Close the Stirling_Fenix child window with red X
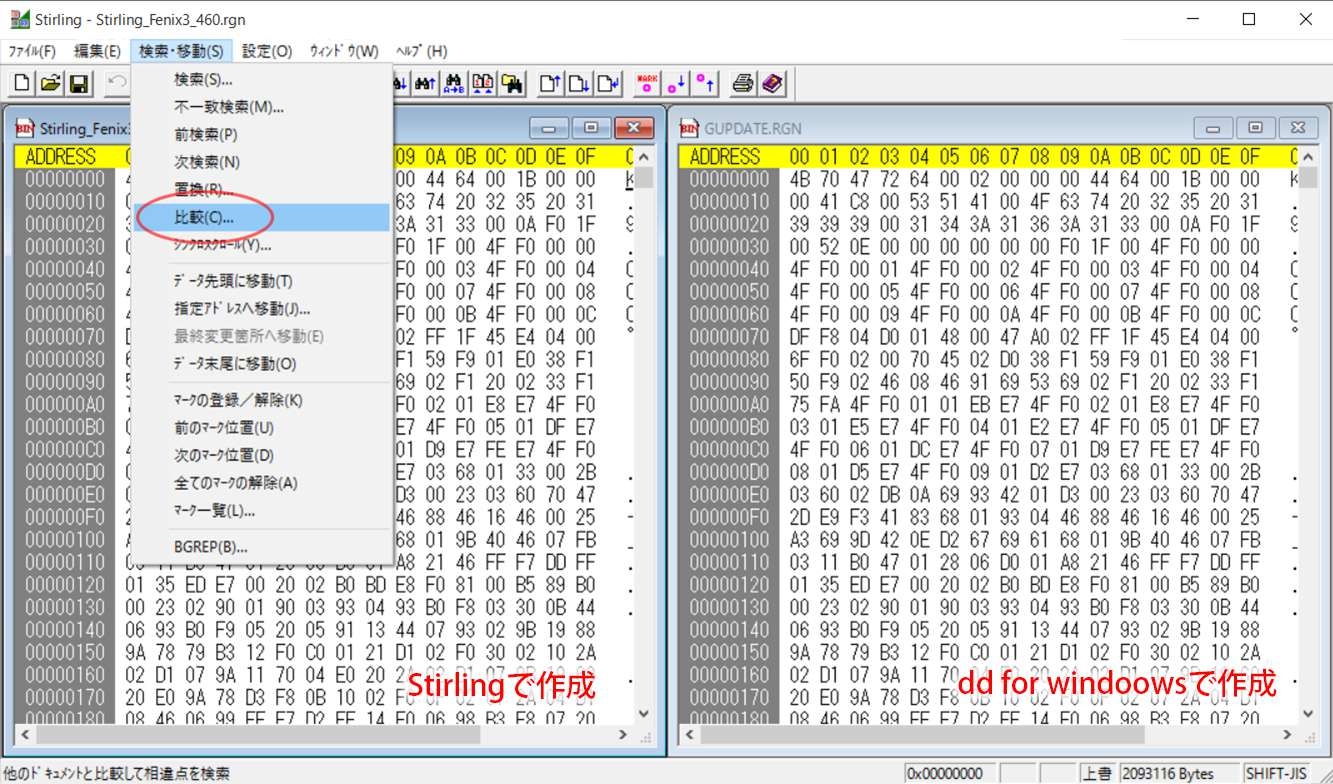 point(634,128)
